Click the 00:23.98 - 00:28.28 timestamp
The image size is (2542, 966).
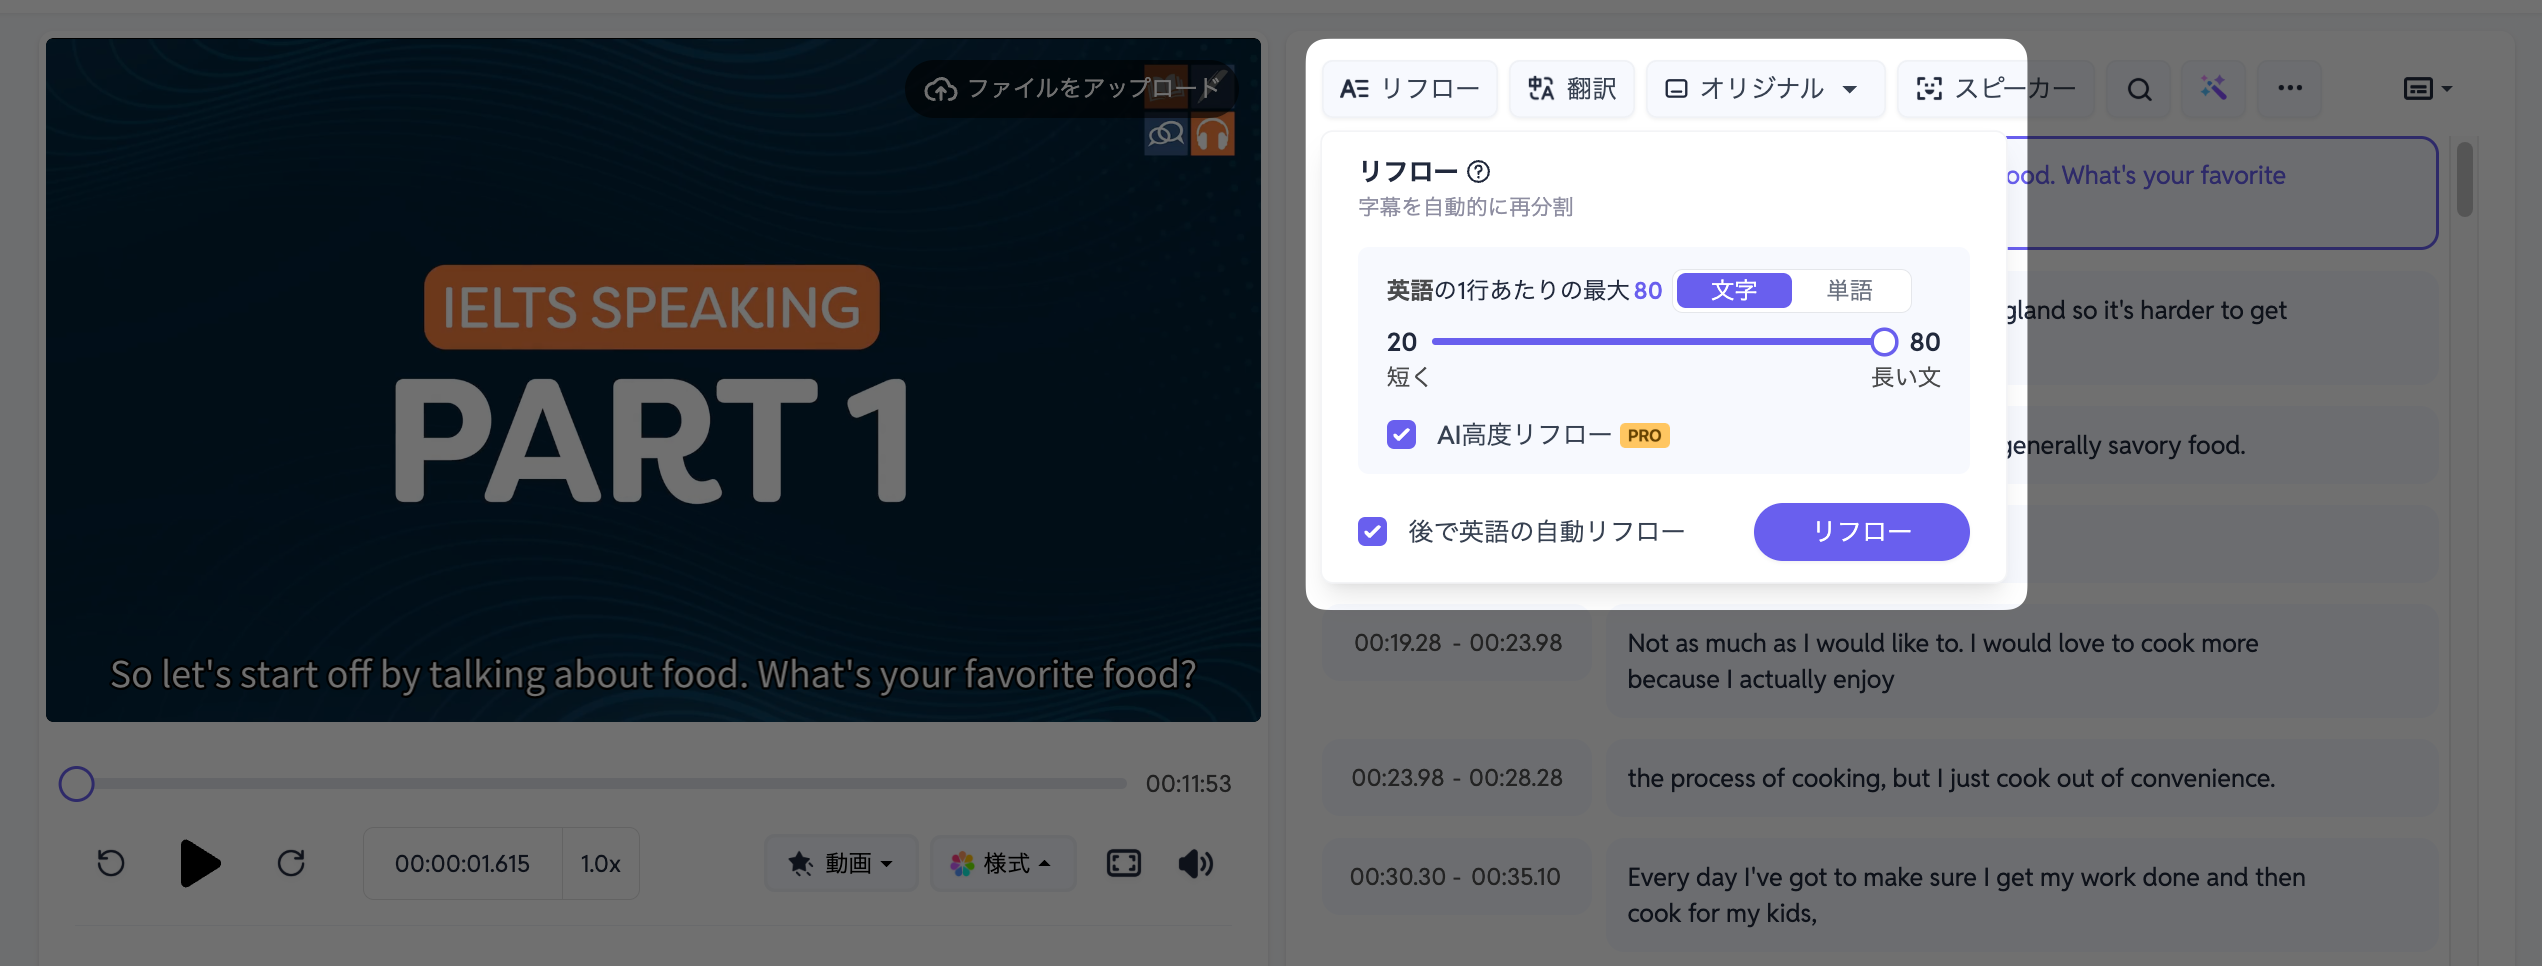coord(1457,778)
